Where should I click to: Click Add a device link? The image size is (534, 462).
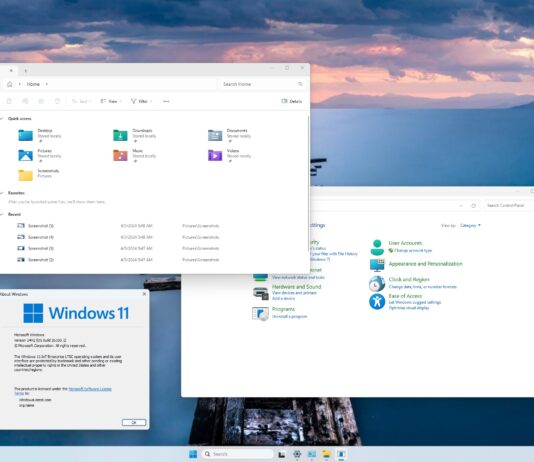(x=283, y=299)
